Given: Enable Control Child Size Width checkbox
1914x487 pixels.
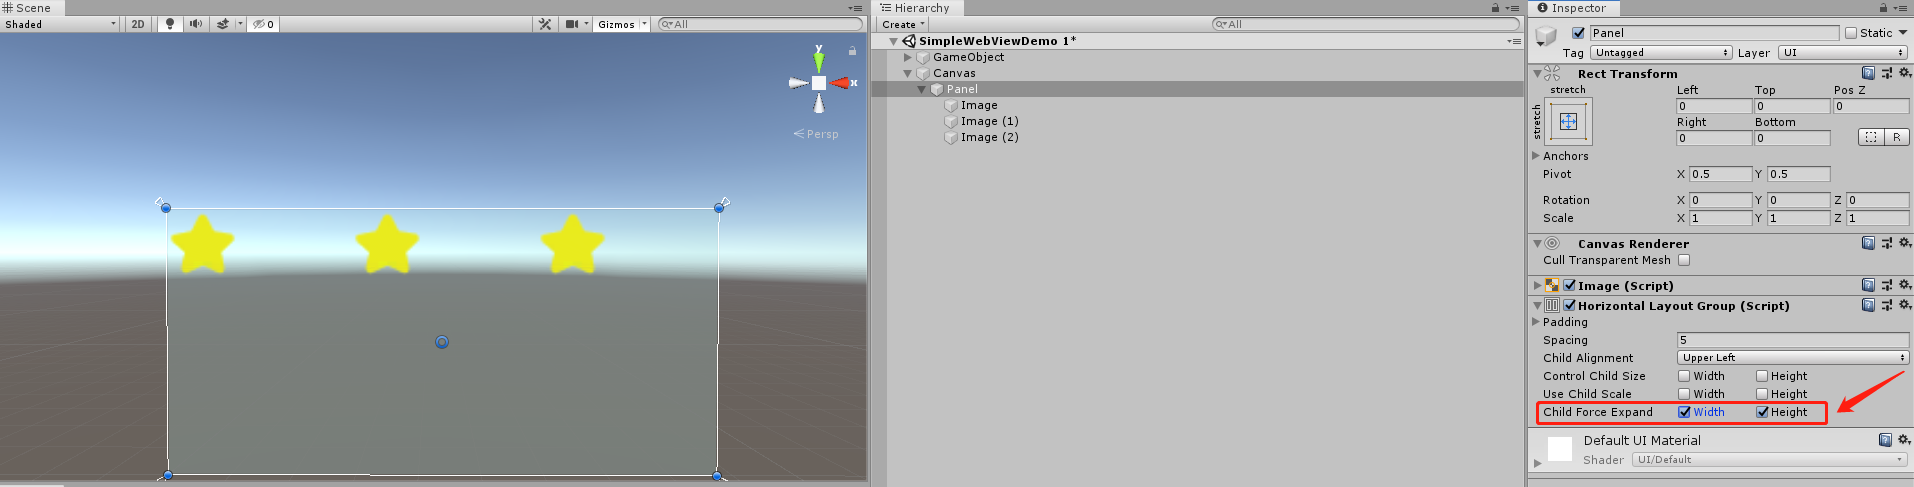Looking at the screenshot, I should pos(1684,376).
